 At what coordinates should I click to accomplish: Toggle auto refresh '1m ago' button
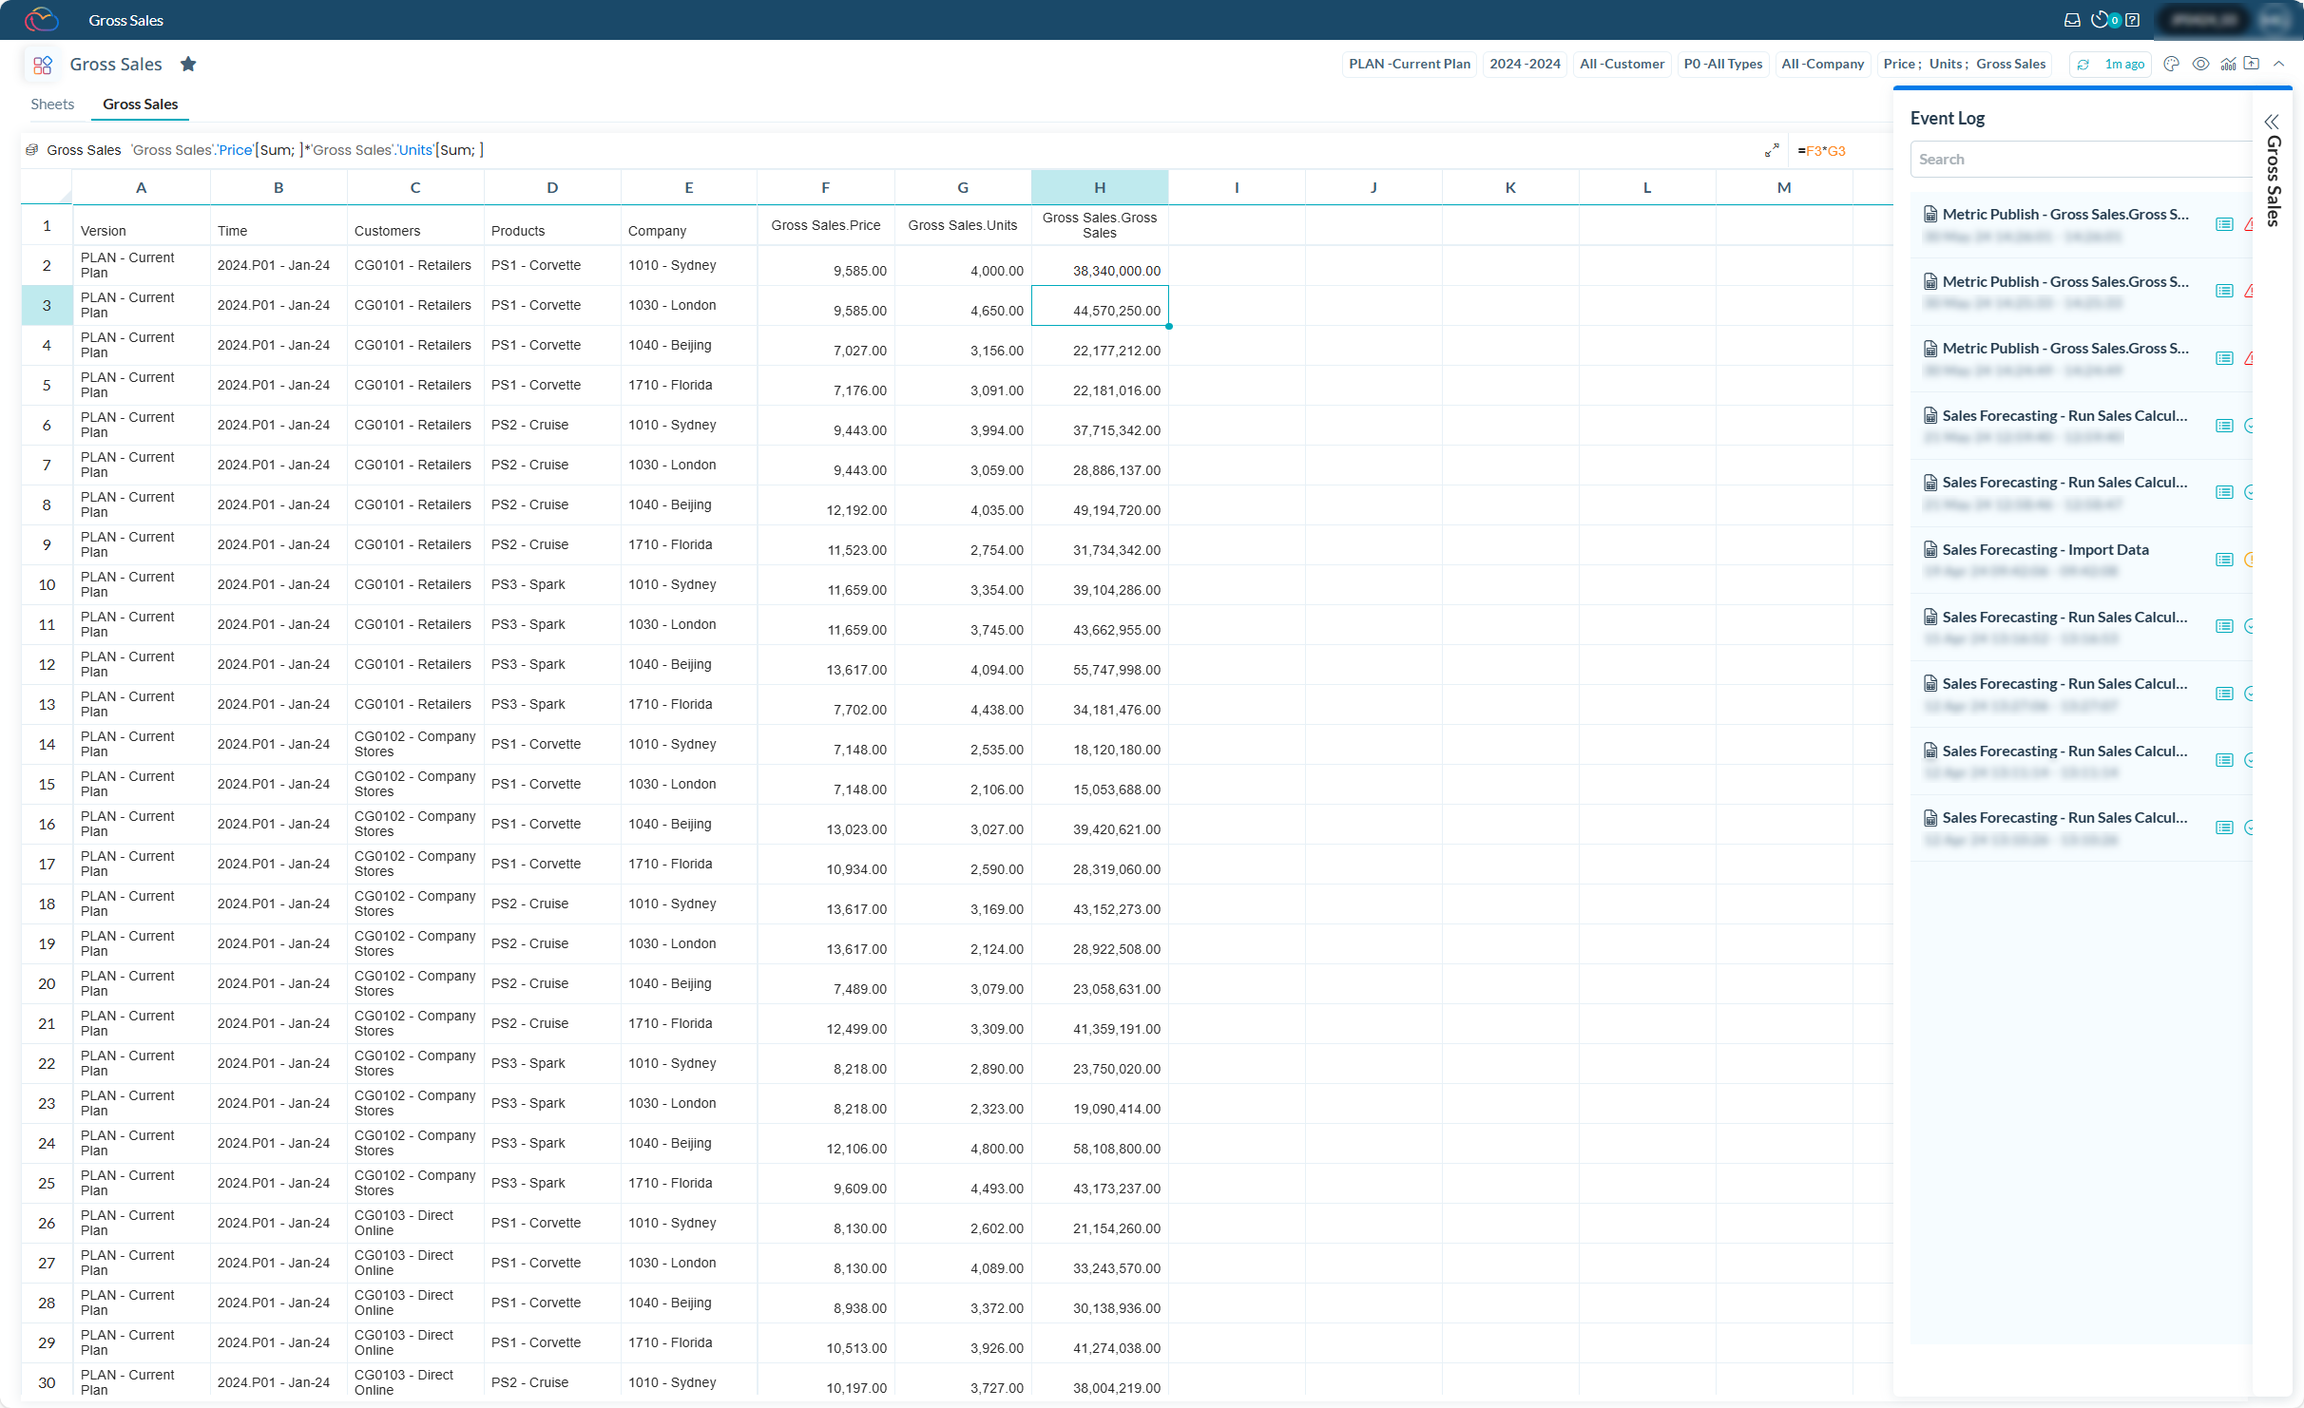click(x=2110, y=64)
